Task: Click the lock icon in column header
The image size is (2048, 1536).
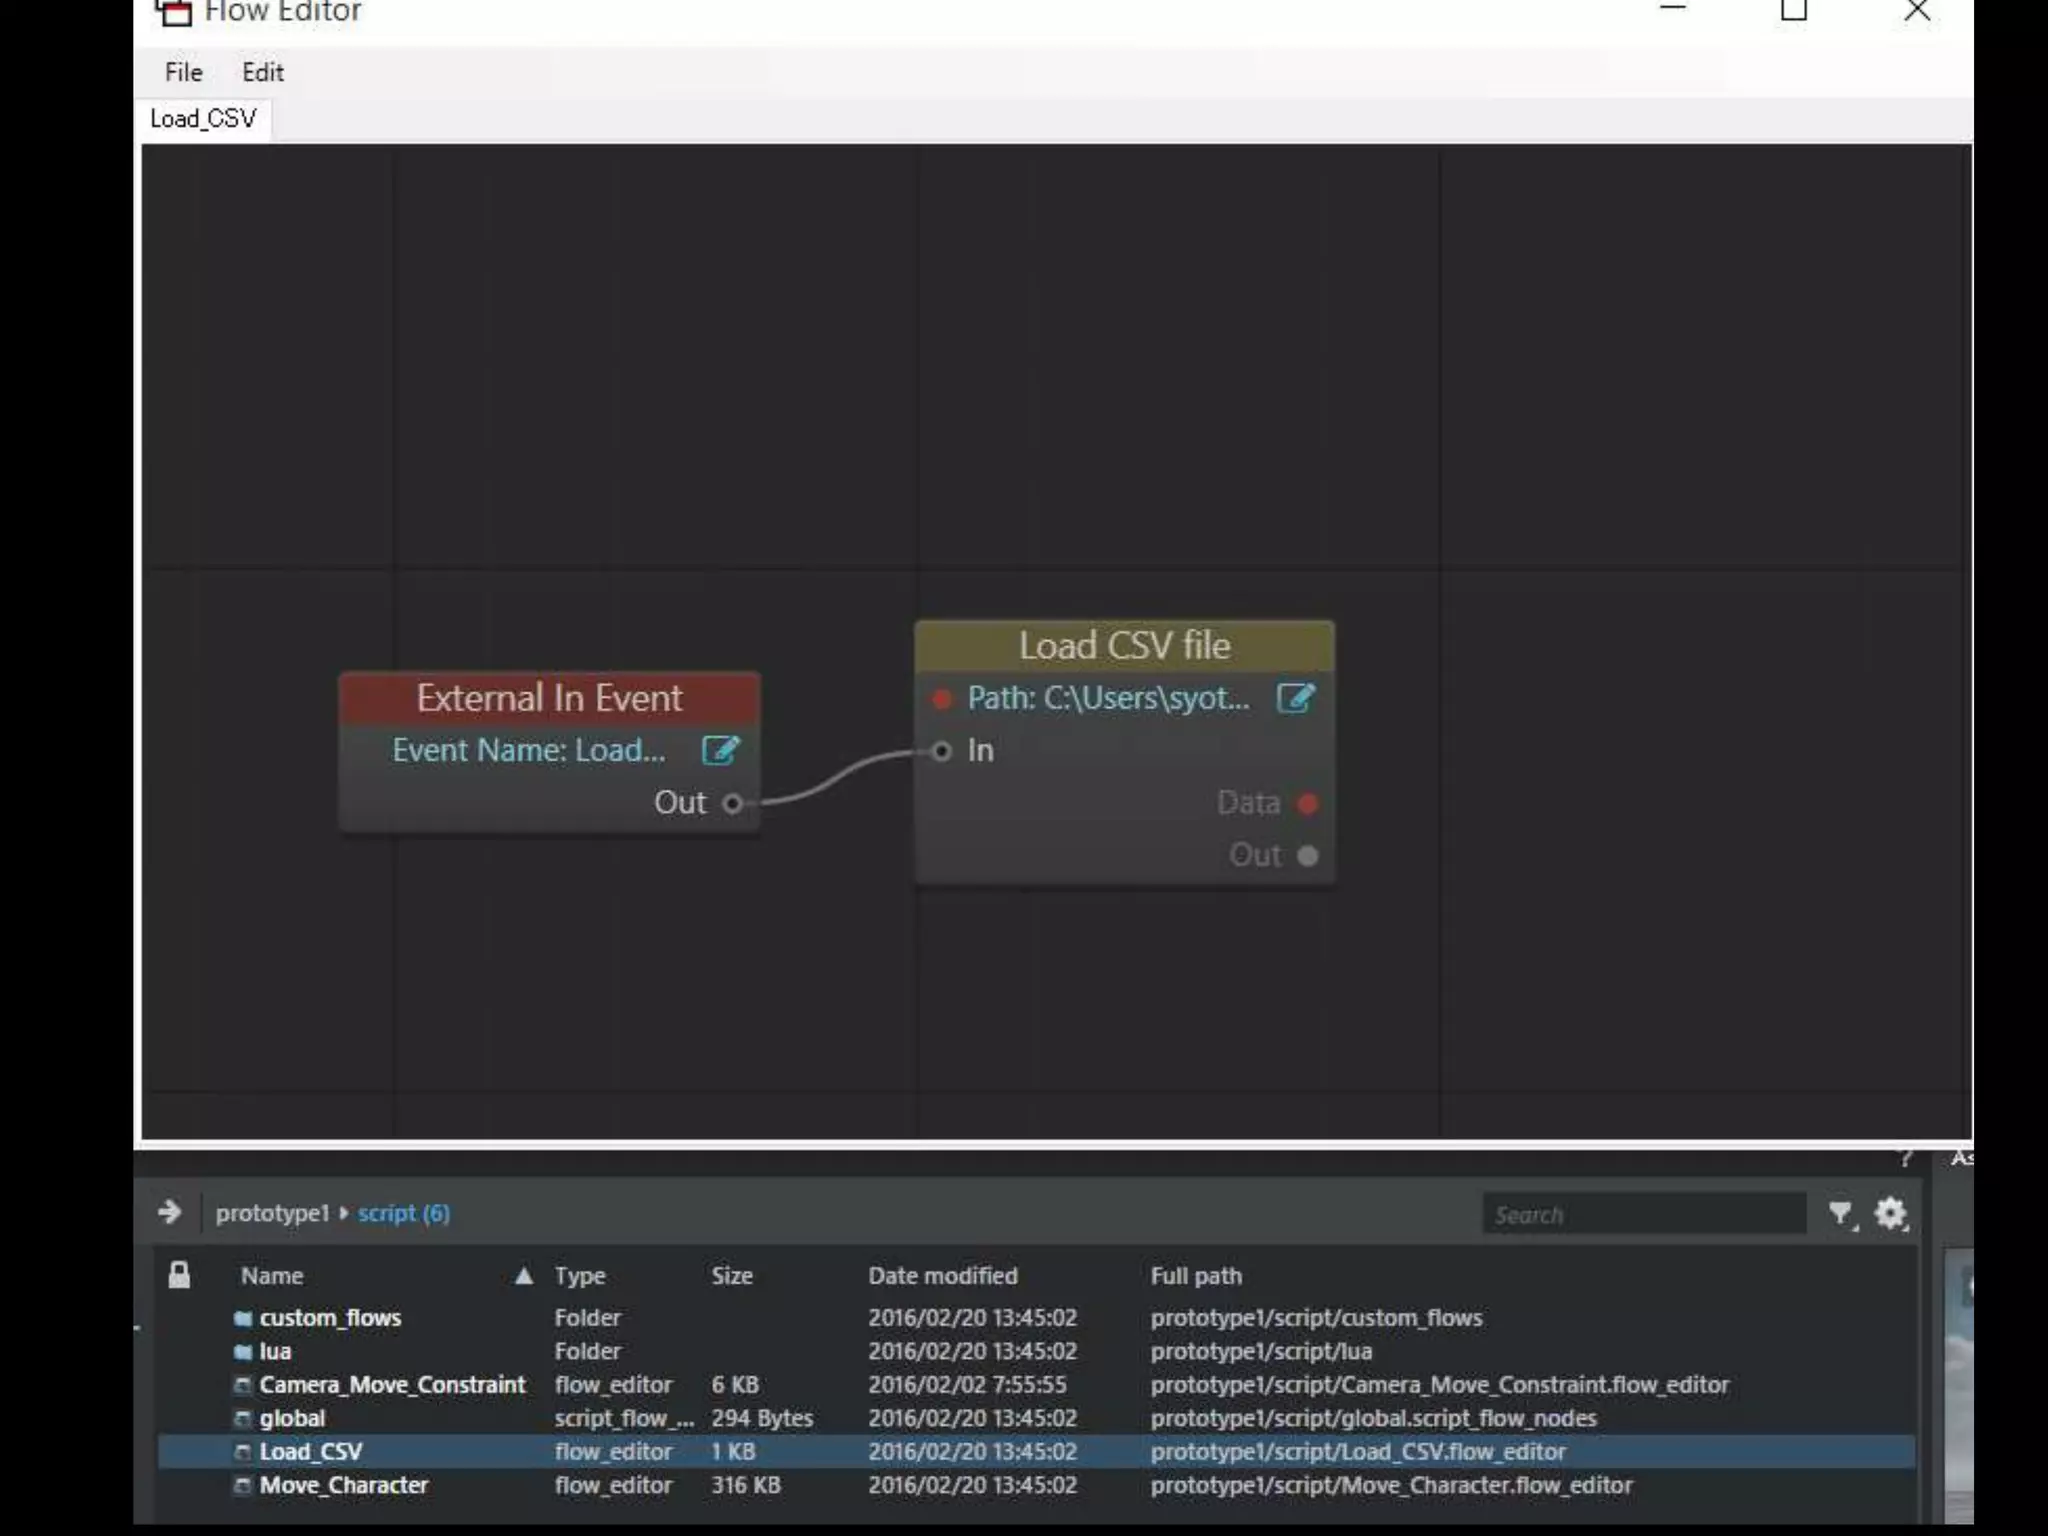Action: [x=179, y=1275]
